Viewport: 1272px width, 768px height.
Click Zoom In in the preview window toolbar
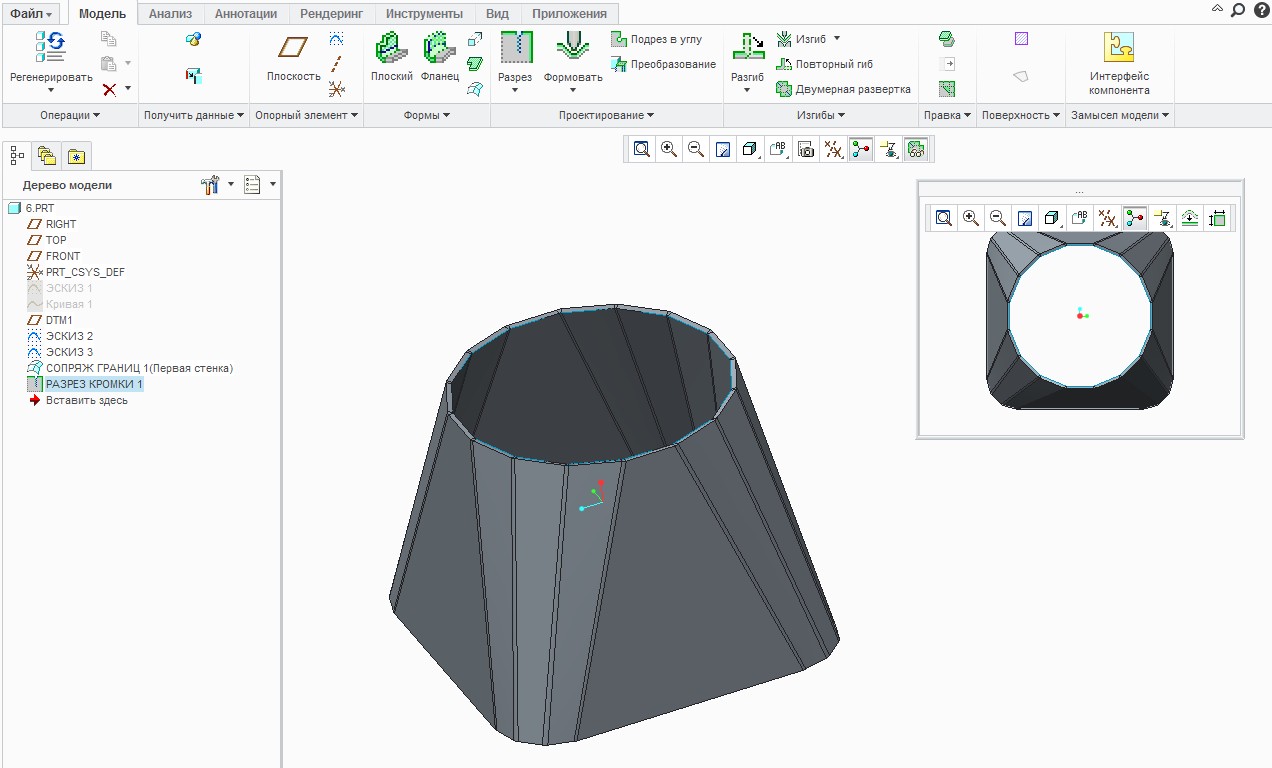[x=970, y=218]
